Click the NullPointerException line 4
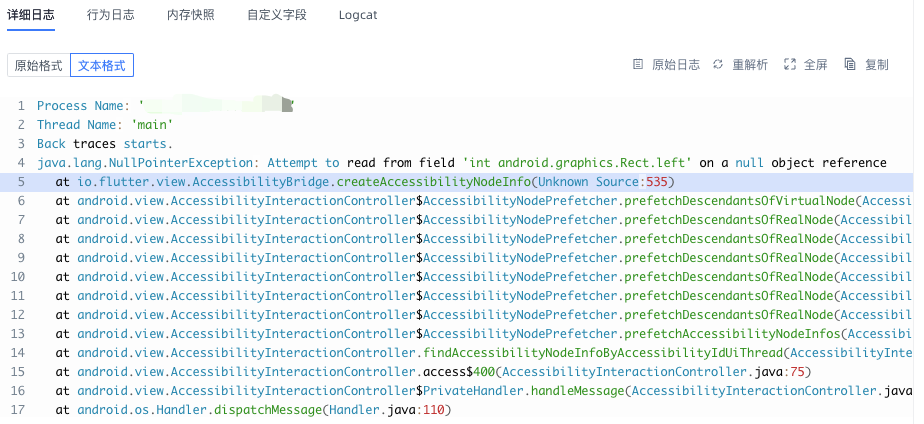924x424 pixels. coord(462,163)
